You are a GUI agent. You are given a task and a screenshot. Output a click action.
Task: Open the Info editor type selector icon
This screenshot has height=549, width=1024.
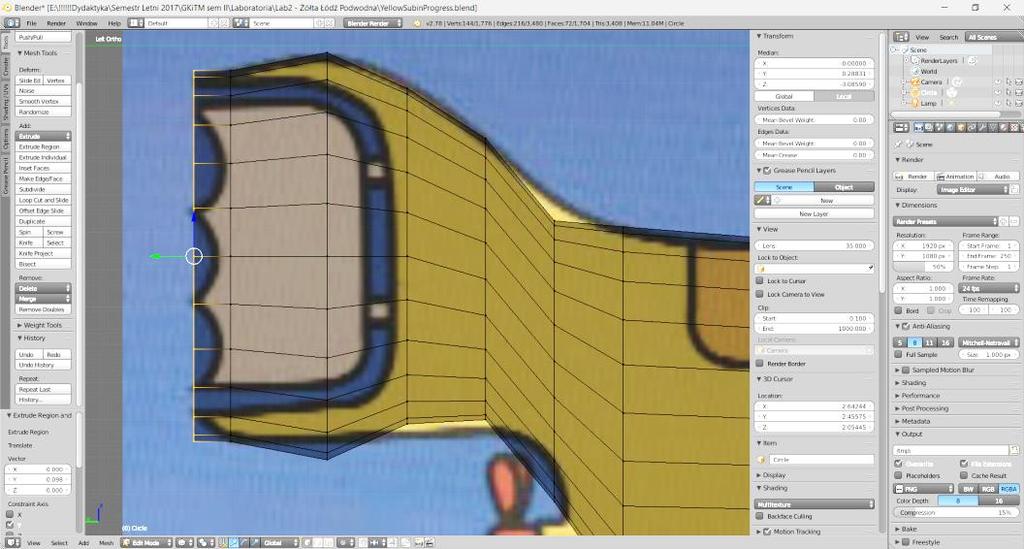(12, 23)
